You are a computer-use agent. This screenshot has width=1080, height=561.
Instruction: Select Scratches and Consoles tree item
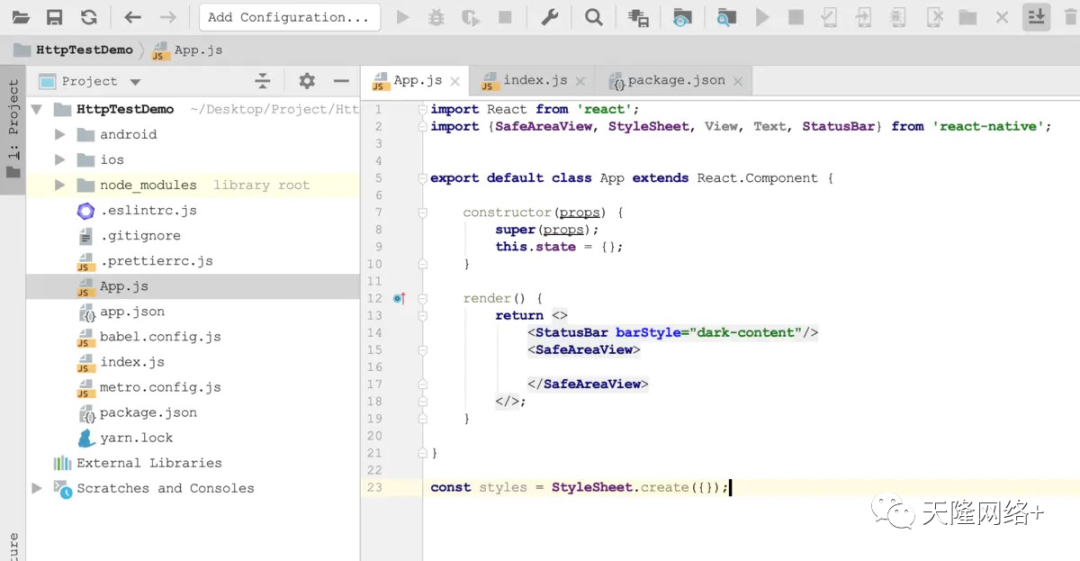click(x=165, y=488)
